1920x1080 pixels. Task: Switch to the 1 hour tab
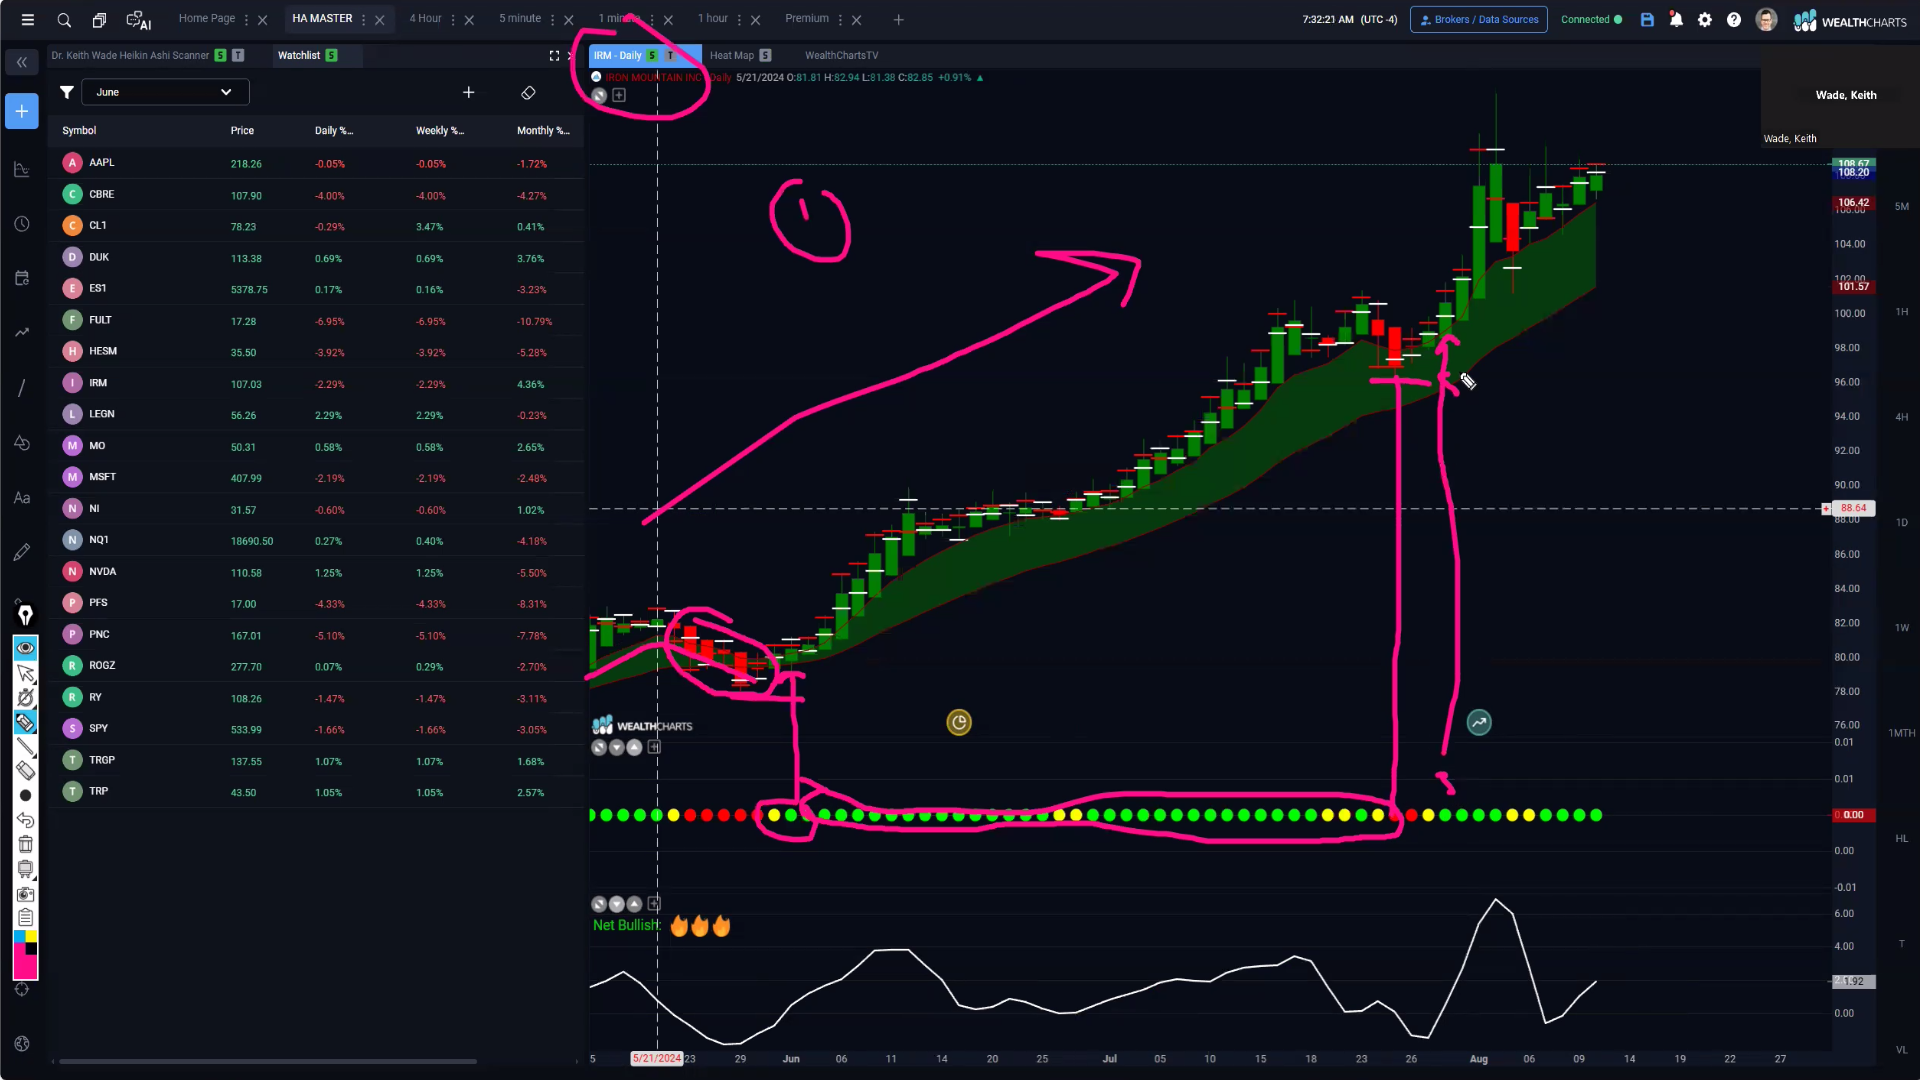[713, 18]
